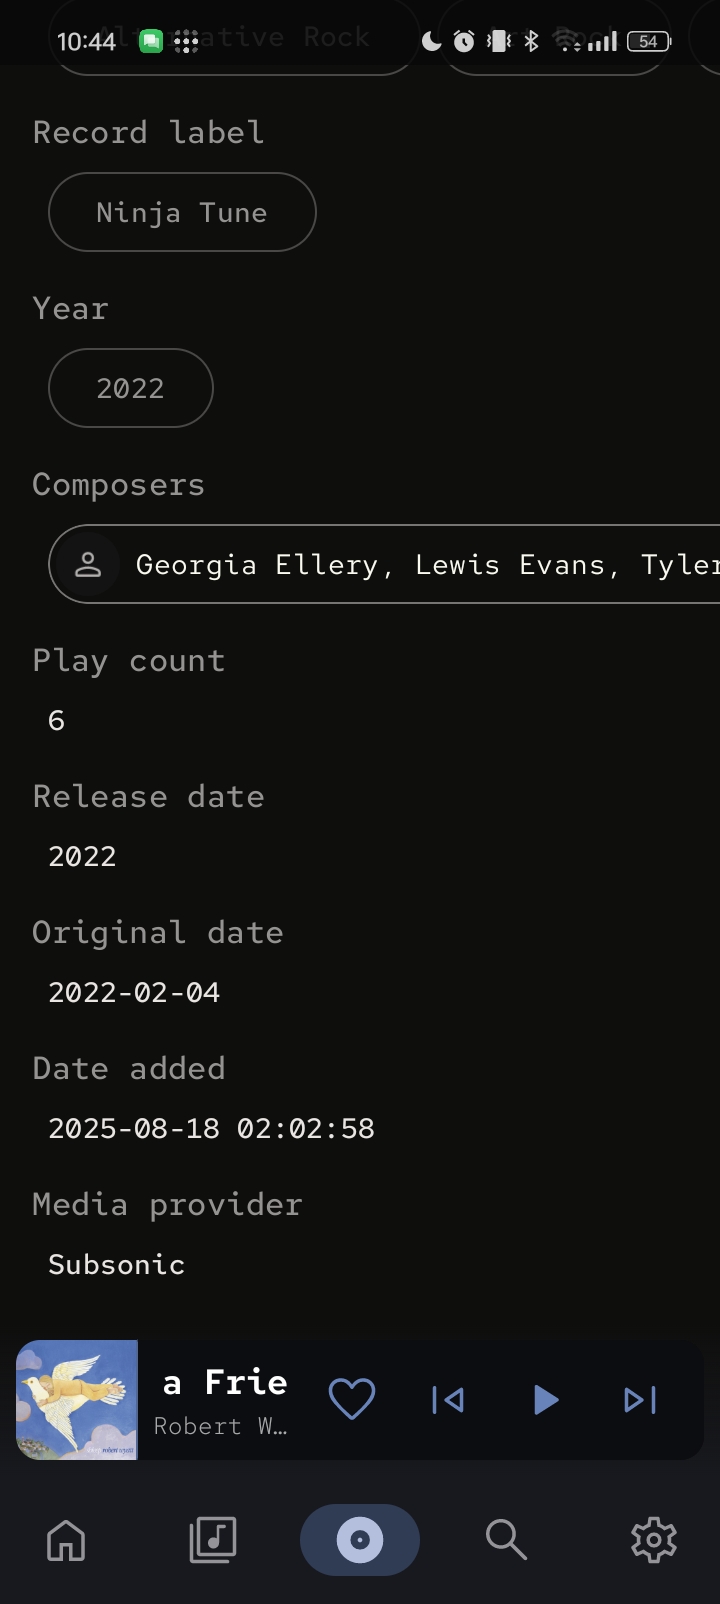Tap the heart favorite icon
720x1604 pixels.
tap(352, 1399)
